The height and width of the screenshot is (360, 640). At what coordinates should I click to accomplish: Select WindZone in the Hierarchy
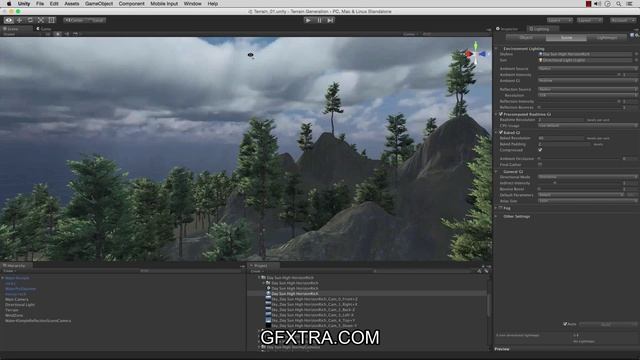click(x=14, y=316)
